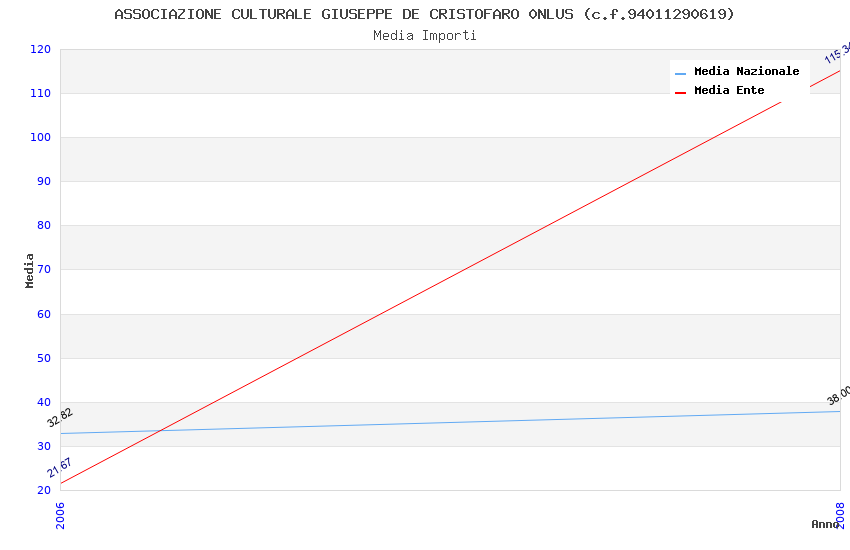Click the red Media Ente trend line
Viewport: 850px width, 550px height.
[450, 277]
